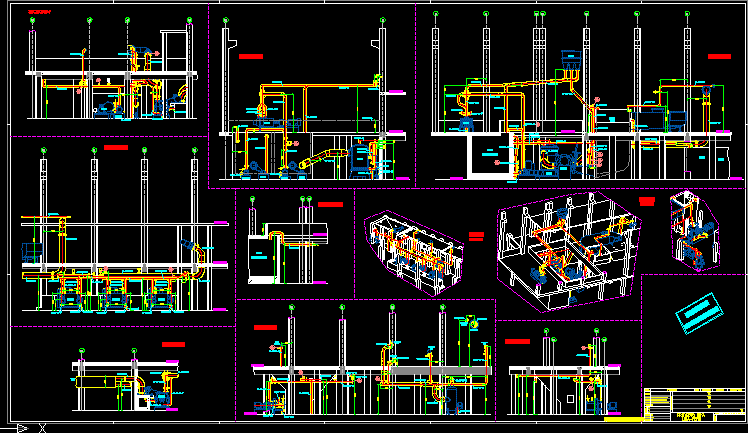Select the title block in the bottom-right corner
Image resolution: width=748 pixels, height=433 pixels.
693,402
